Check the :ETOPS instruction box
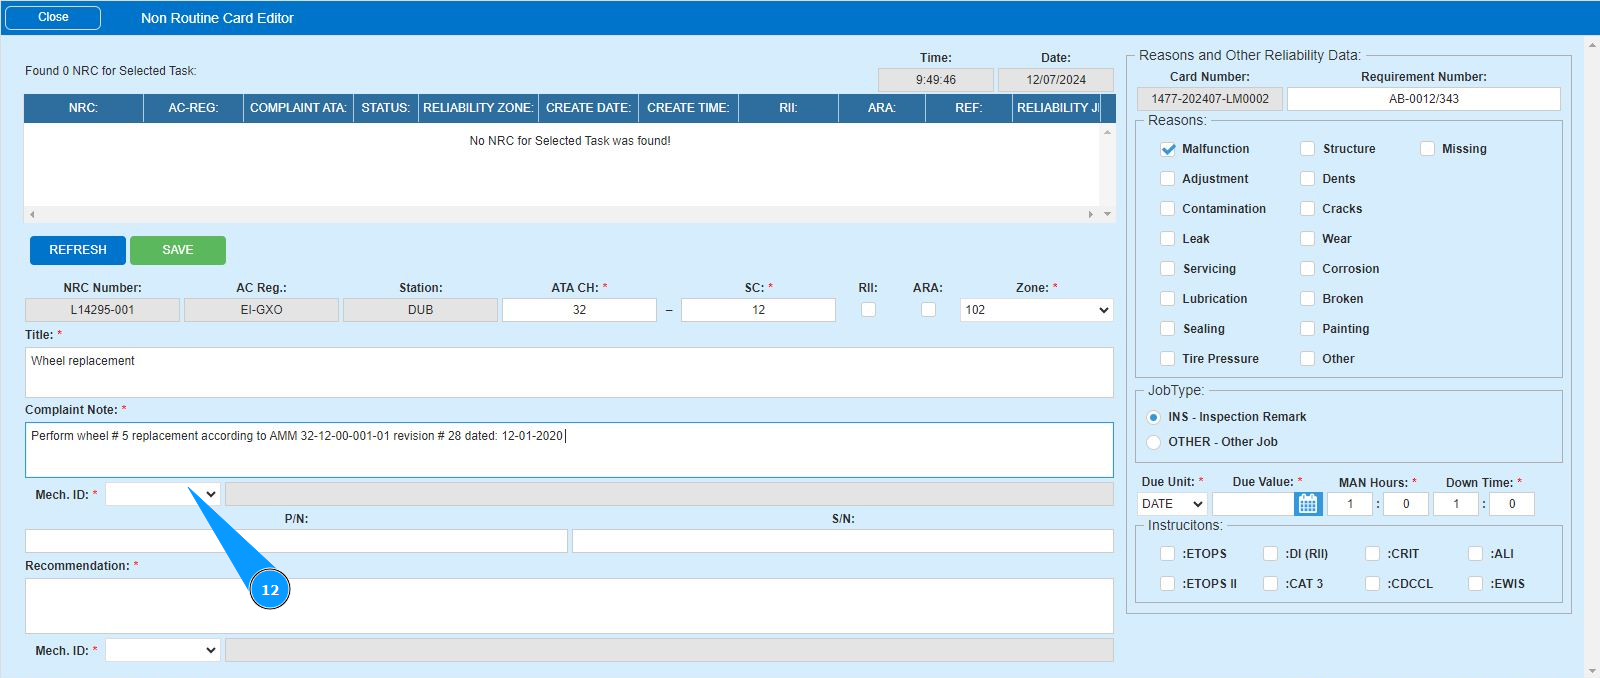Viewport: 1600px width, 678px height. pyautogui.click(x=1167, y=554)
